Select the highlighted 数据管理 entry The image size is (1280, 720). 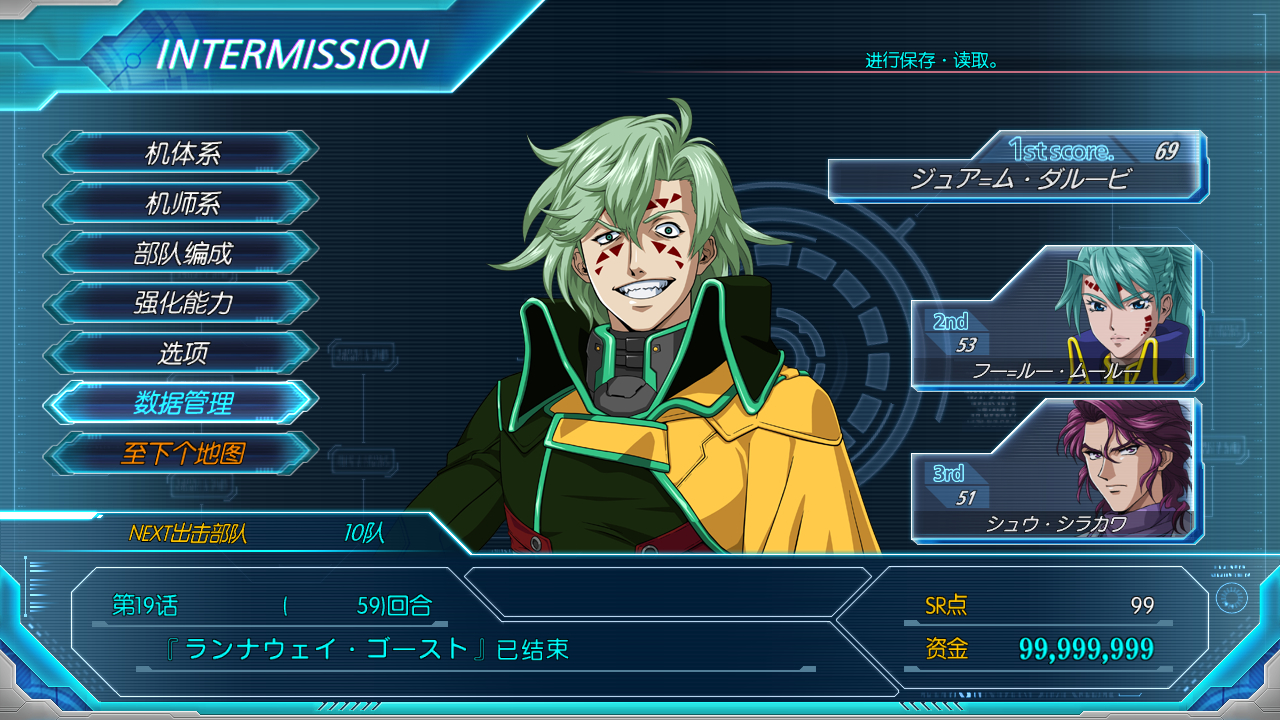(181, 403)
